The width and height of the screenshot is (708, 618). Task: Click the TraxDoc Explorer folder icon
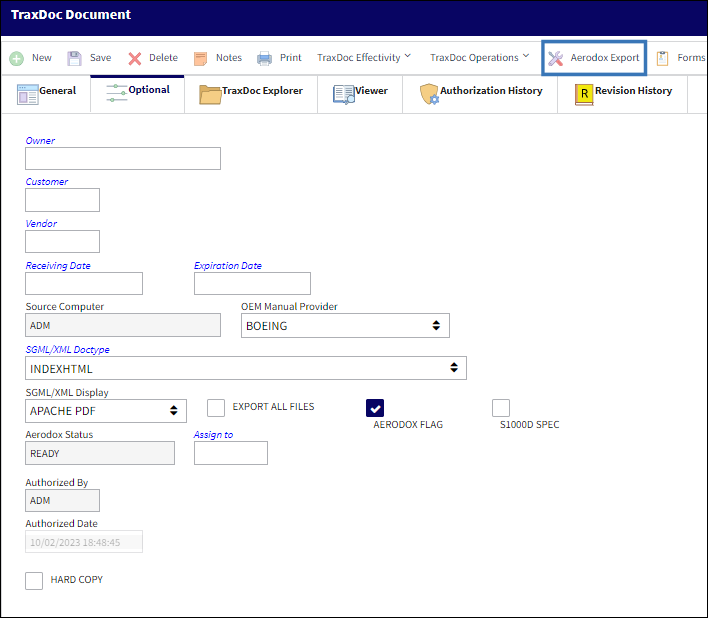[x=210, y=94]
